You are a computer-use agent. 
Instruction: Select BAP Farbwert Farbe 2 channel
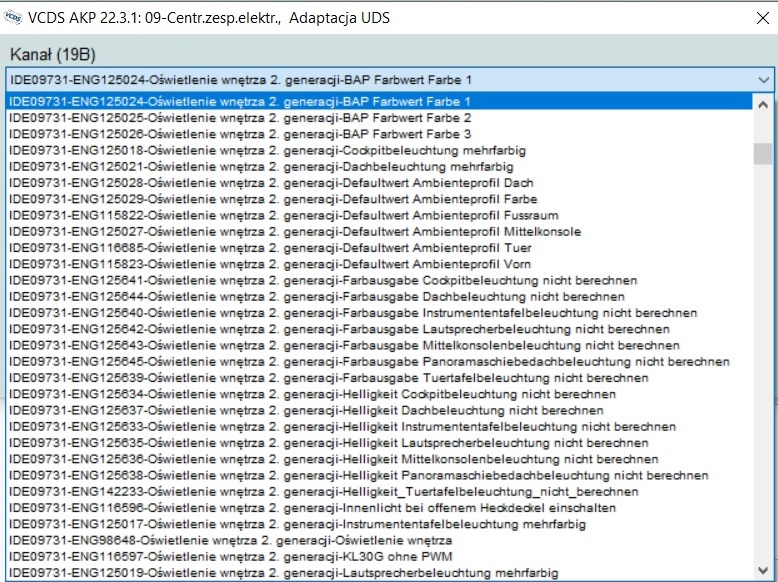[240, 118]
